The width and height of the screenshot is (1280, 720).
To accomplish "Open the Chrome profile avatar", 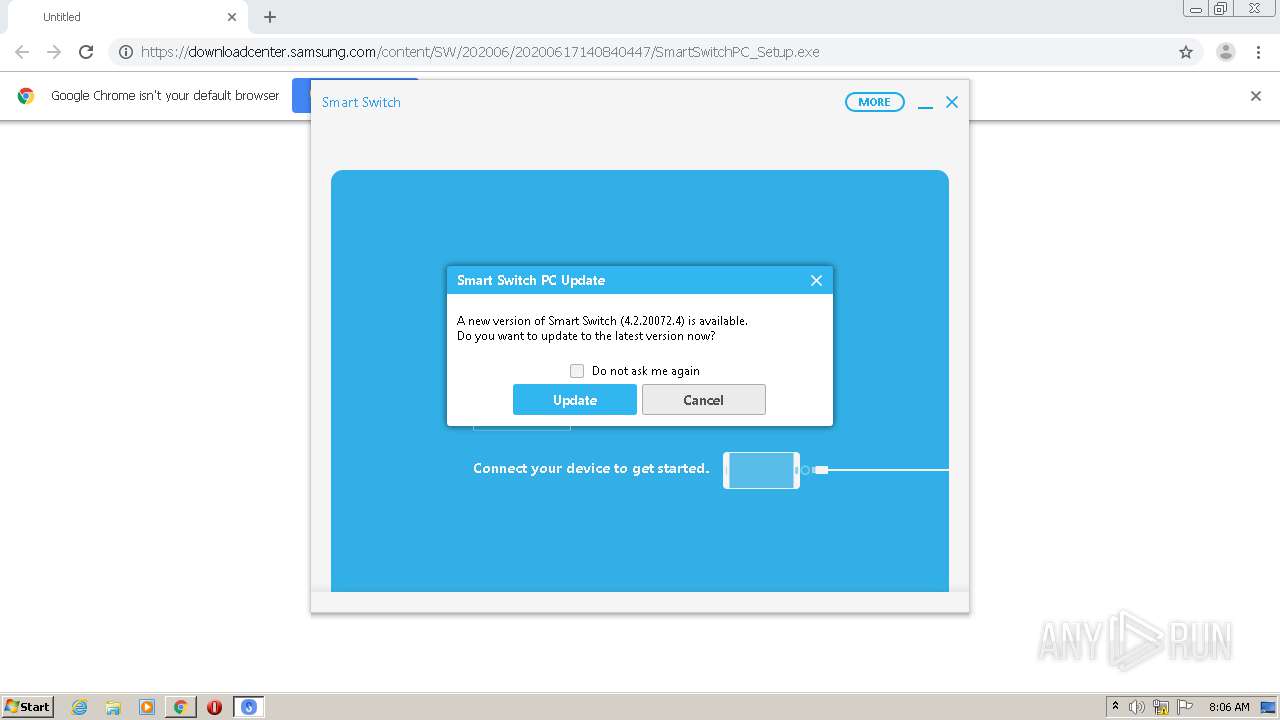I will pyautogui.click(x=1226, y=52).
